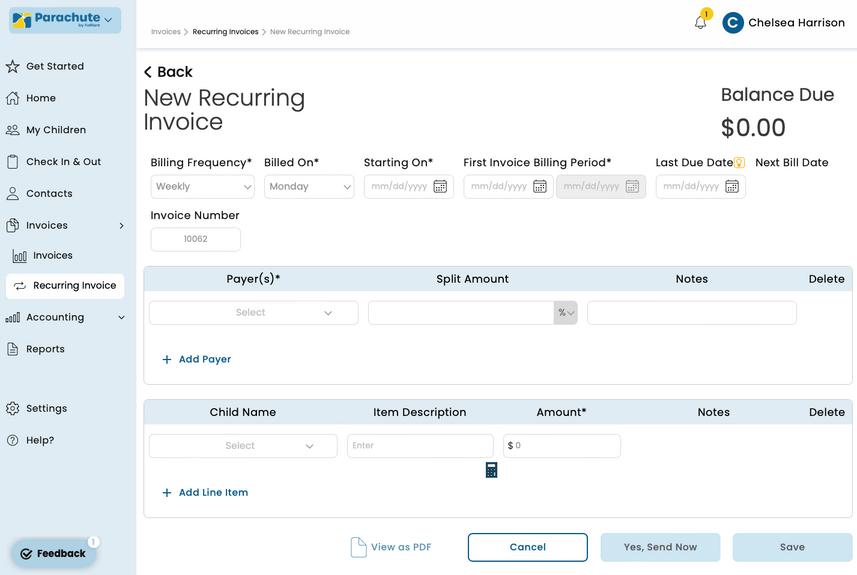The height and width of the screenshot is (575, 857).
Task: Click the Last Due Date info icon
Action: click(x=739, y=163)
